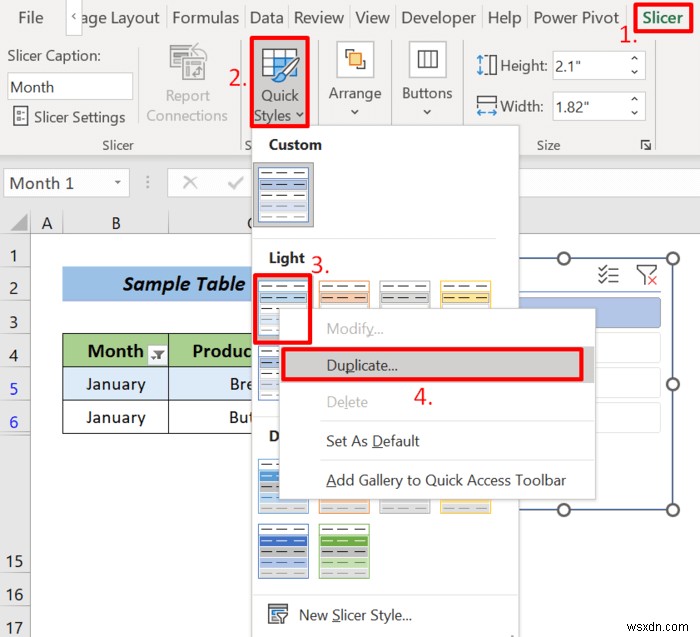This screenshot has width=700, height=637.
Task: Select the dark blue slicer style thumbnail
Action: click(283, 551)
